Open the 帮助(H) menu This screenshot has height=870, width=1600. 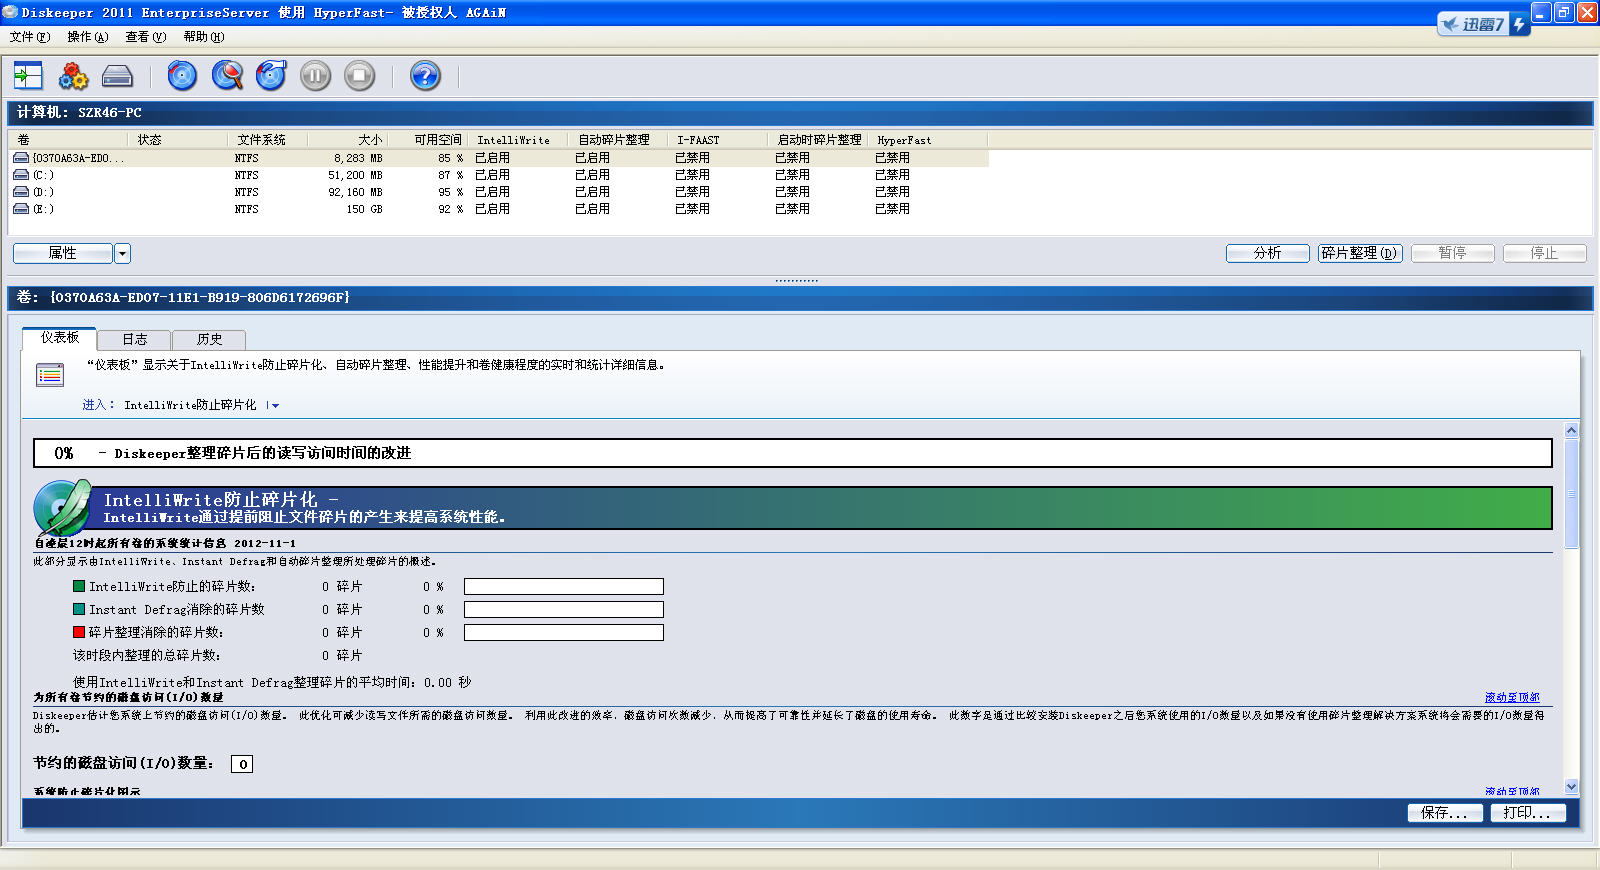(x=204, y=37)
